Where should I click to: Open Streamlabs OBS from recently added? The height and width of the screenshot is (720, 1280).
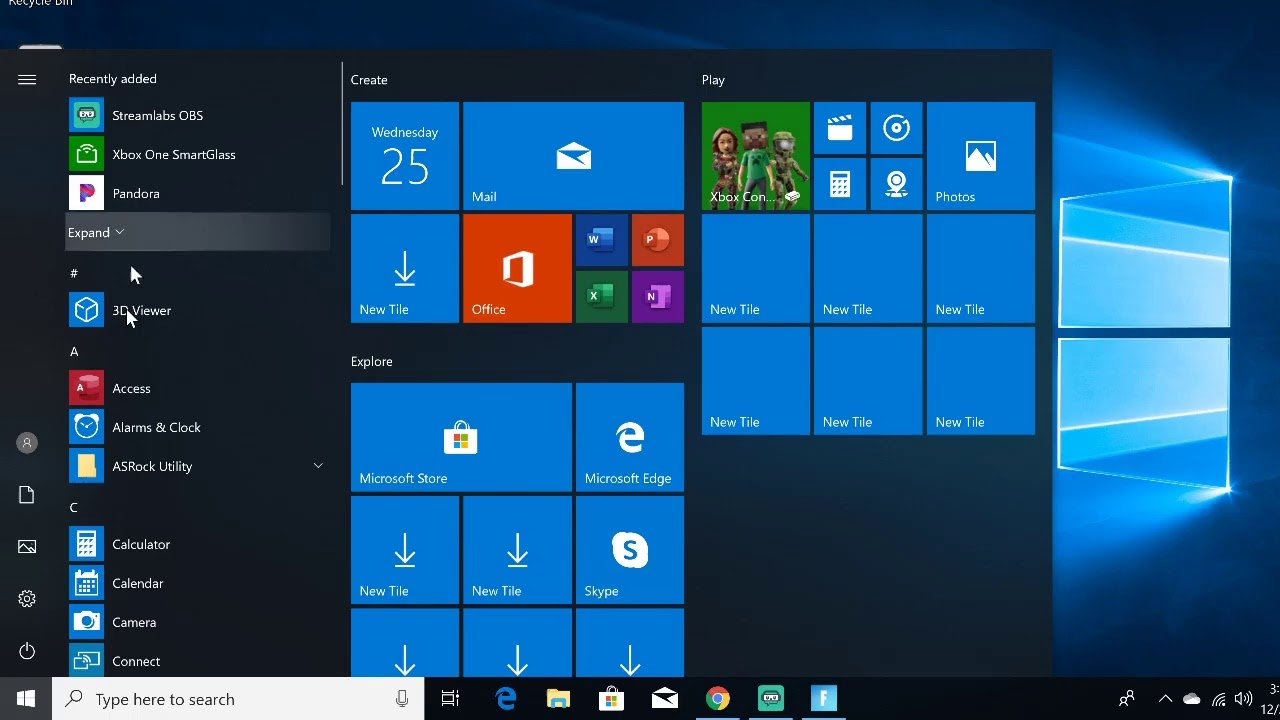pyautogui.click(x=198, y=115)
